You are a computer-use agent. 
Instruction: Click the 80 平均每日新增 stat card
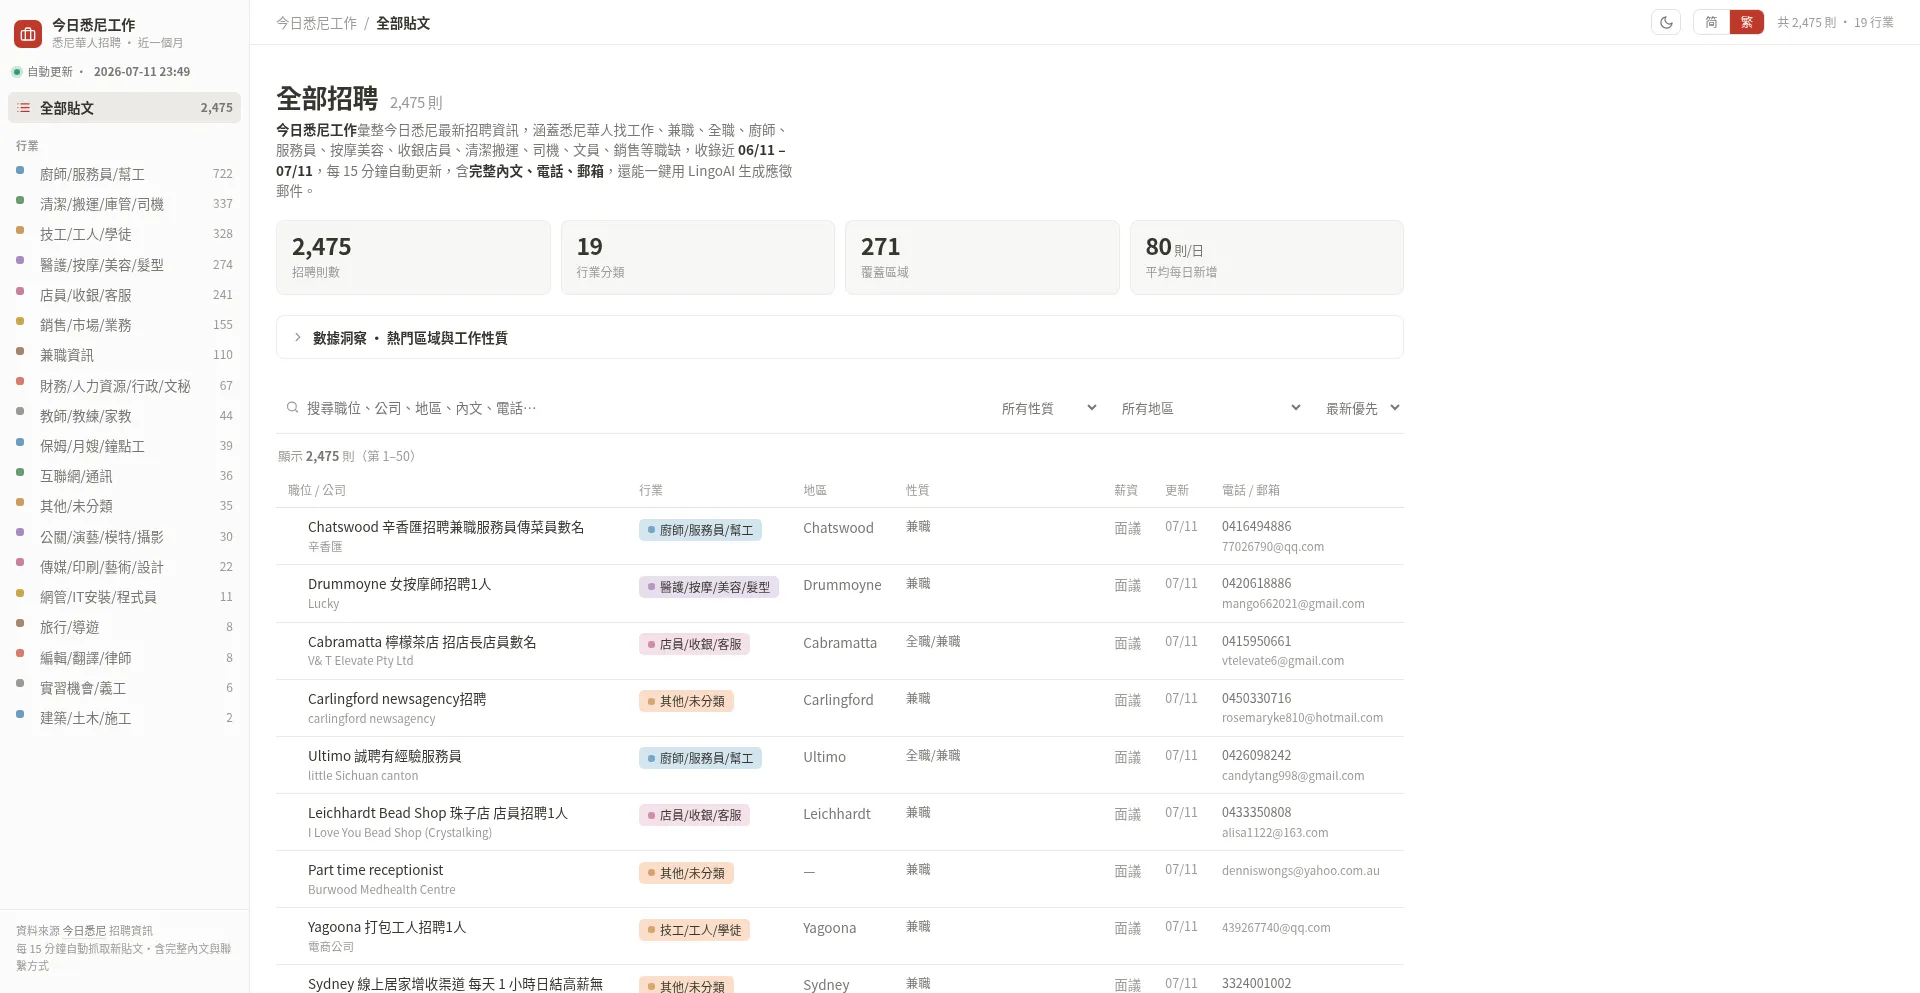click(x=1267, y=257)
